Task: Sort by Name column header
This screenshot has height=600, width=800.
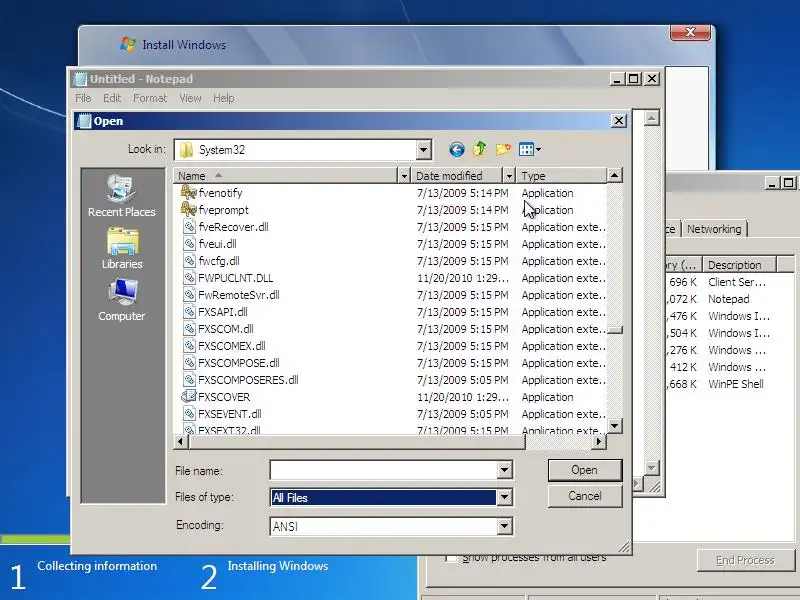Action: click(285, 176)
